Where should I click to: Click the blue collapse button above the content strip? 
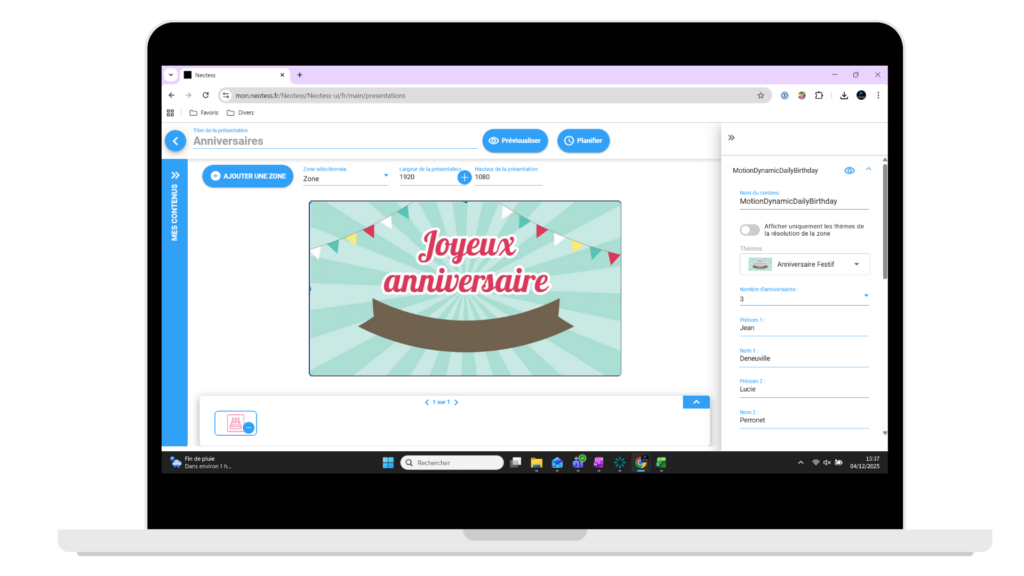[696, 401]
